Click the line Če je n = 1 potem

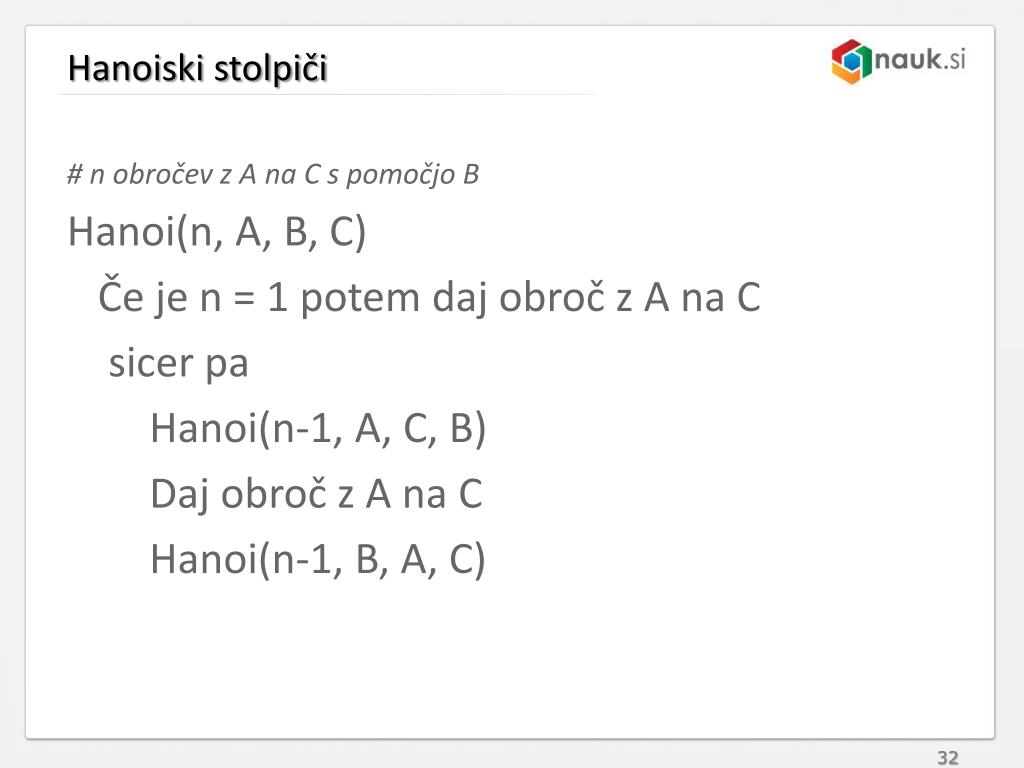pos(429,298)
